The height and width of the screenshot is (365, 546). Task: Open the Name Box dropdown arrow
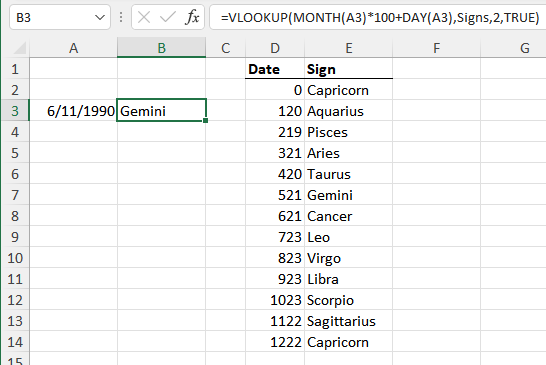(x=100, y=17)
